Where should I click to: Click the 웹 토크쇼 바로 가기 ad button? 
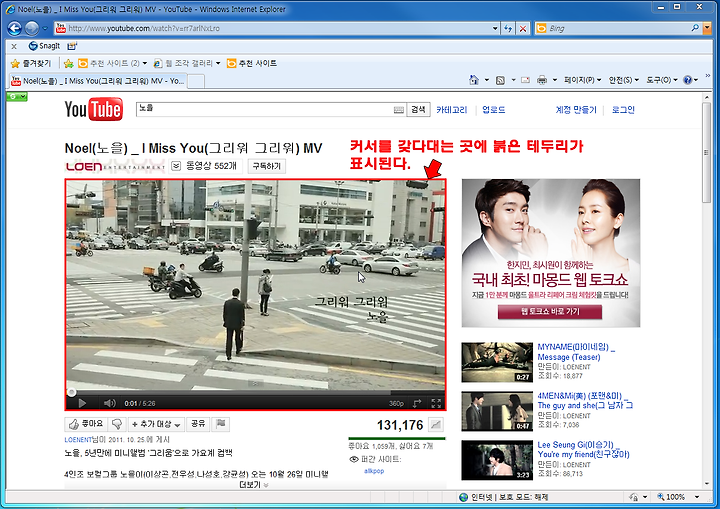[x=550, y=311]
